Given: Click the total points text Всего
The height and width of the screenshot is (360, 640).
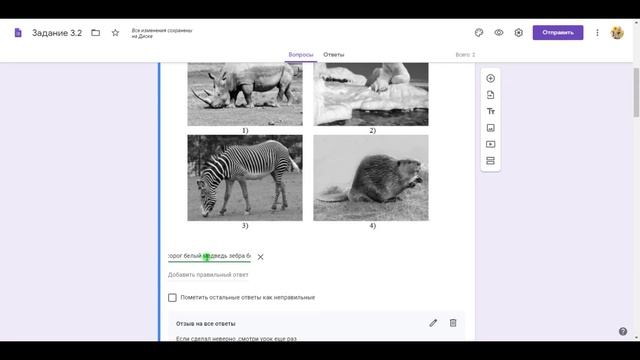Looking at the screenshot, I should pos(465,55).
